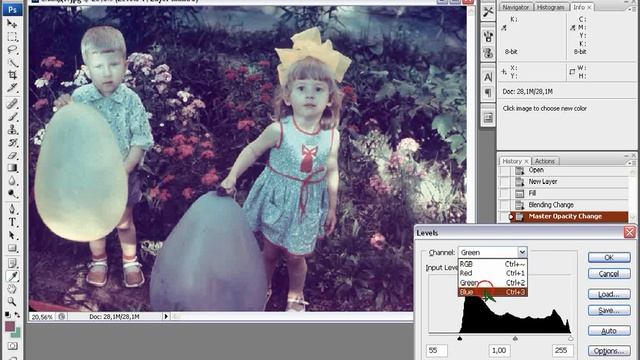
Task: Set history brush source for Blending Change
Action: point(504,205)
